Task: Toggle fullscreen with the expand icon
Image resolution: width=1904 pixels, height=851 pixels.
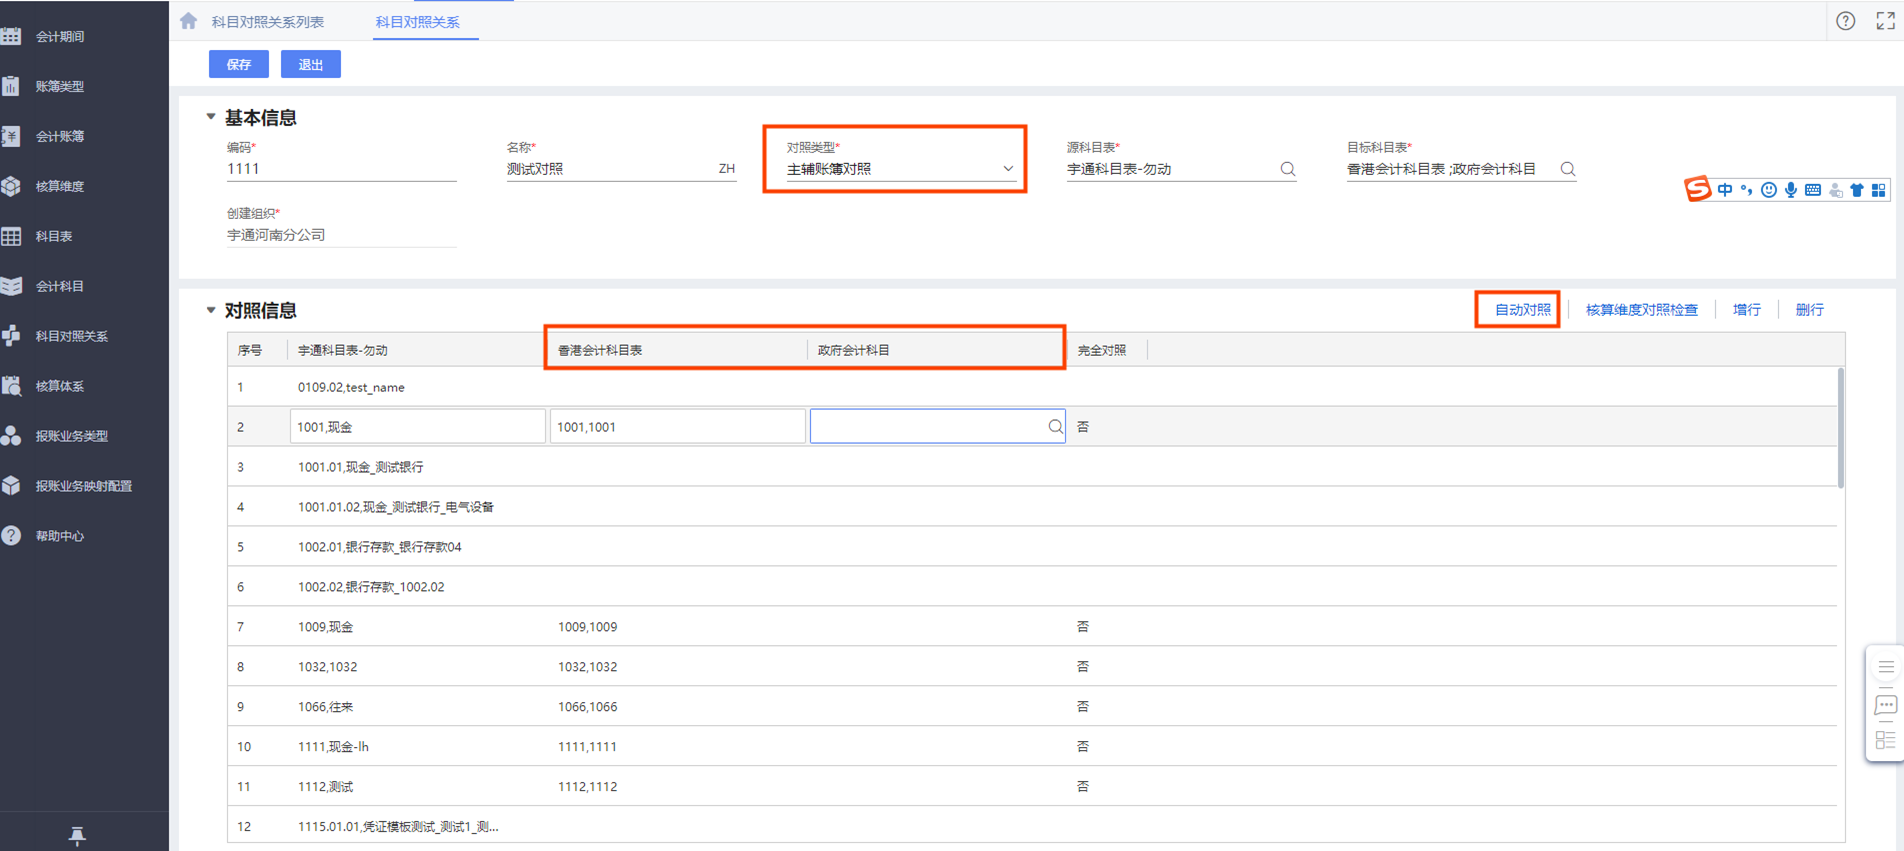Action: [1886, 21]
